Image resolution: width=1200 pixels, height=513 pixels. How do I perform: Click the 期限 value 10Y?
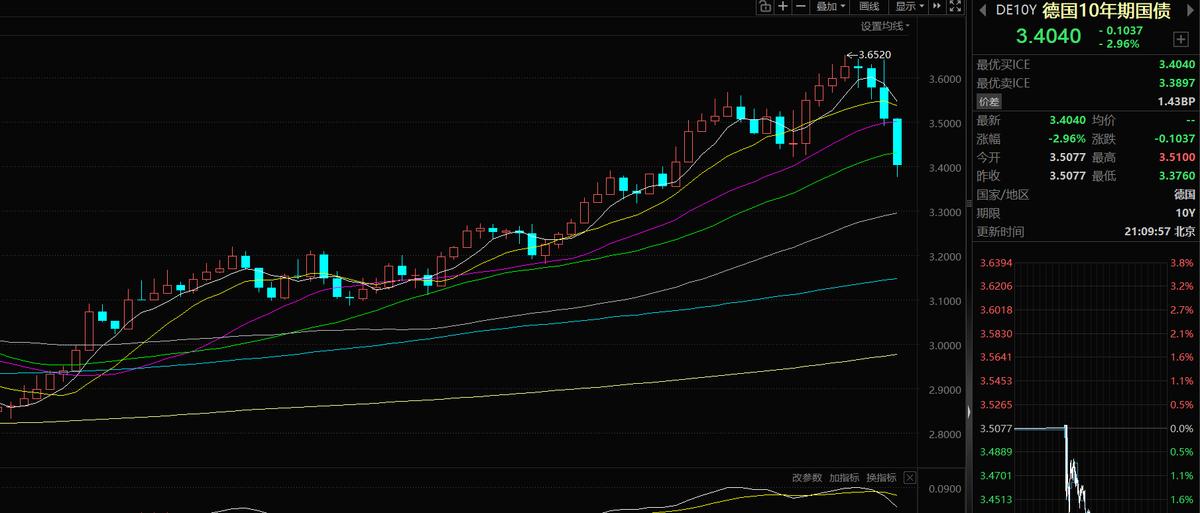(x=1185, y=213)
